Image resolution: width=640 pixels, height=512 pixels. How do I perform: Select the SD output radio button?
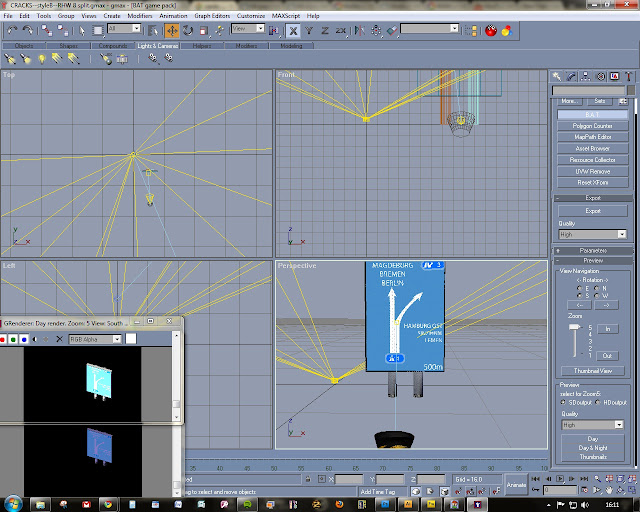coord(563,403)
